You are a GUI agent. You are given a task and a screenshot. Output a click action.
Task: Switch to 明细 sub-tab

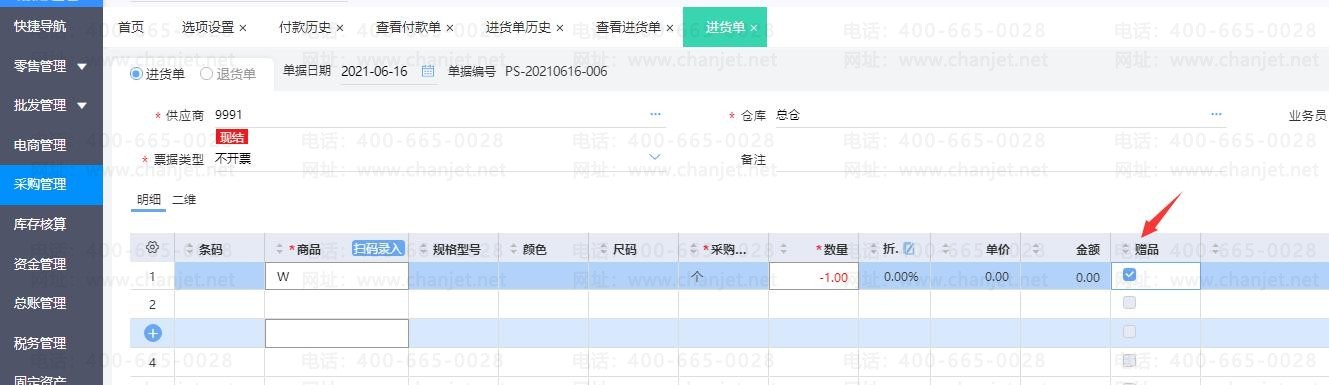coord(149,200)
